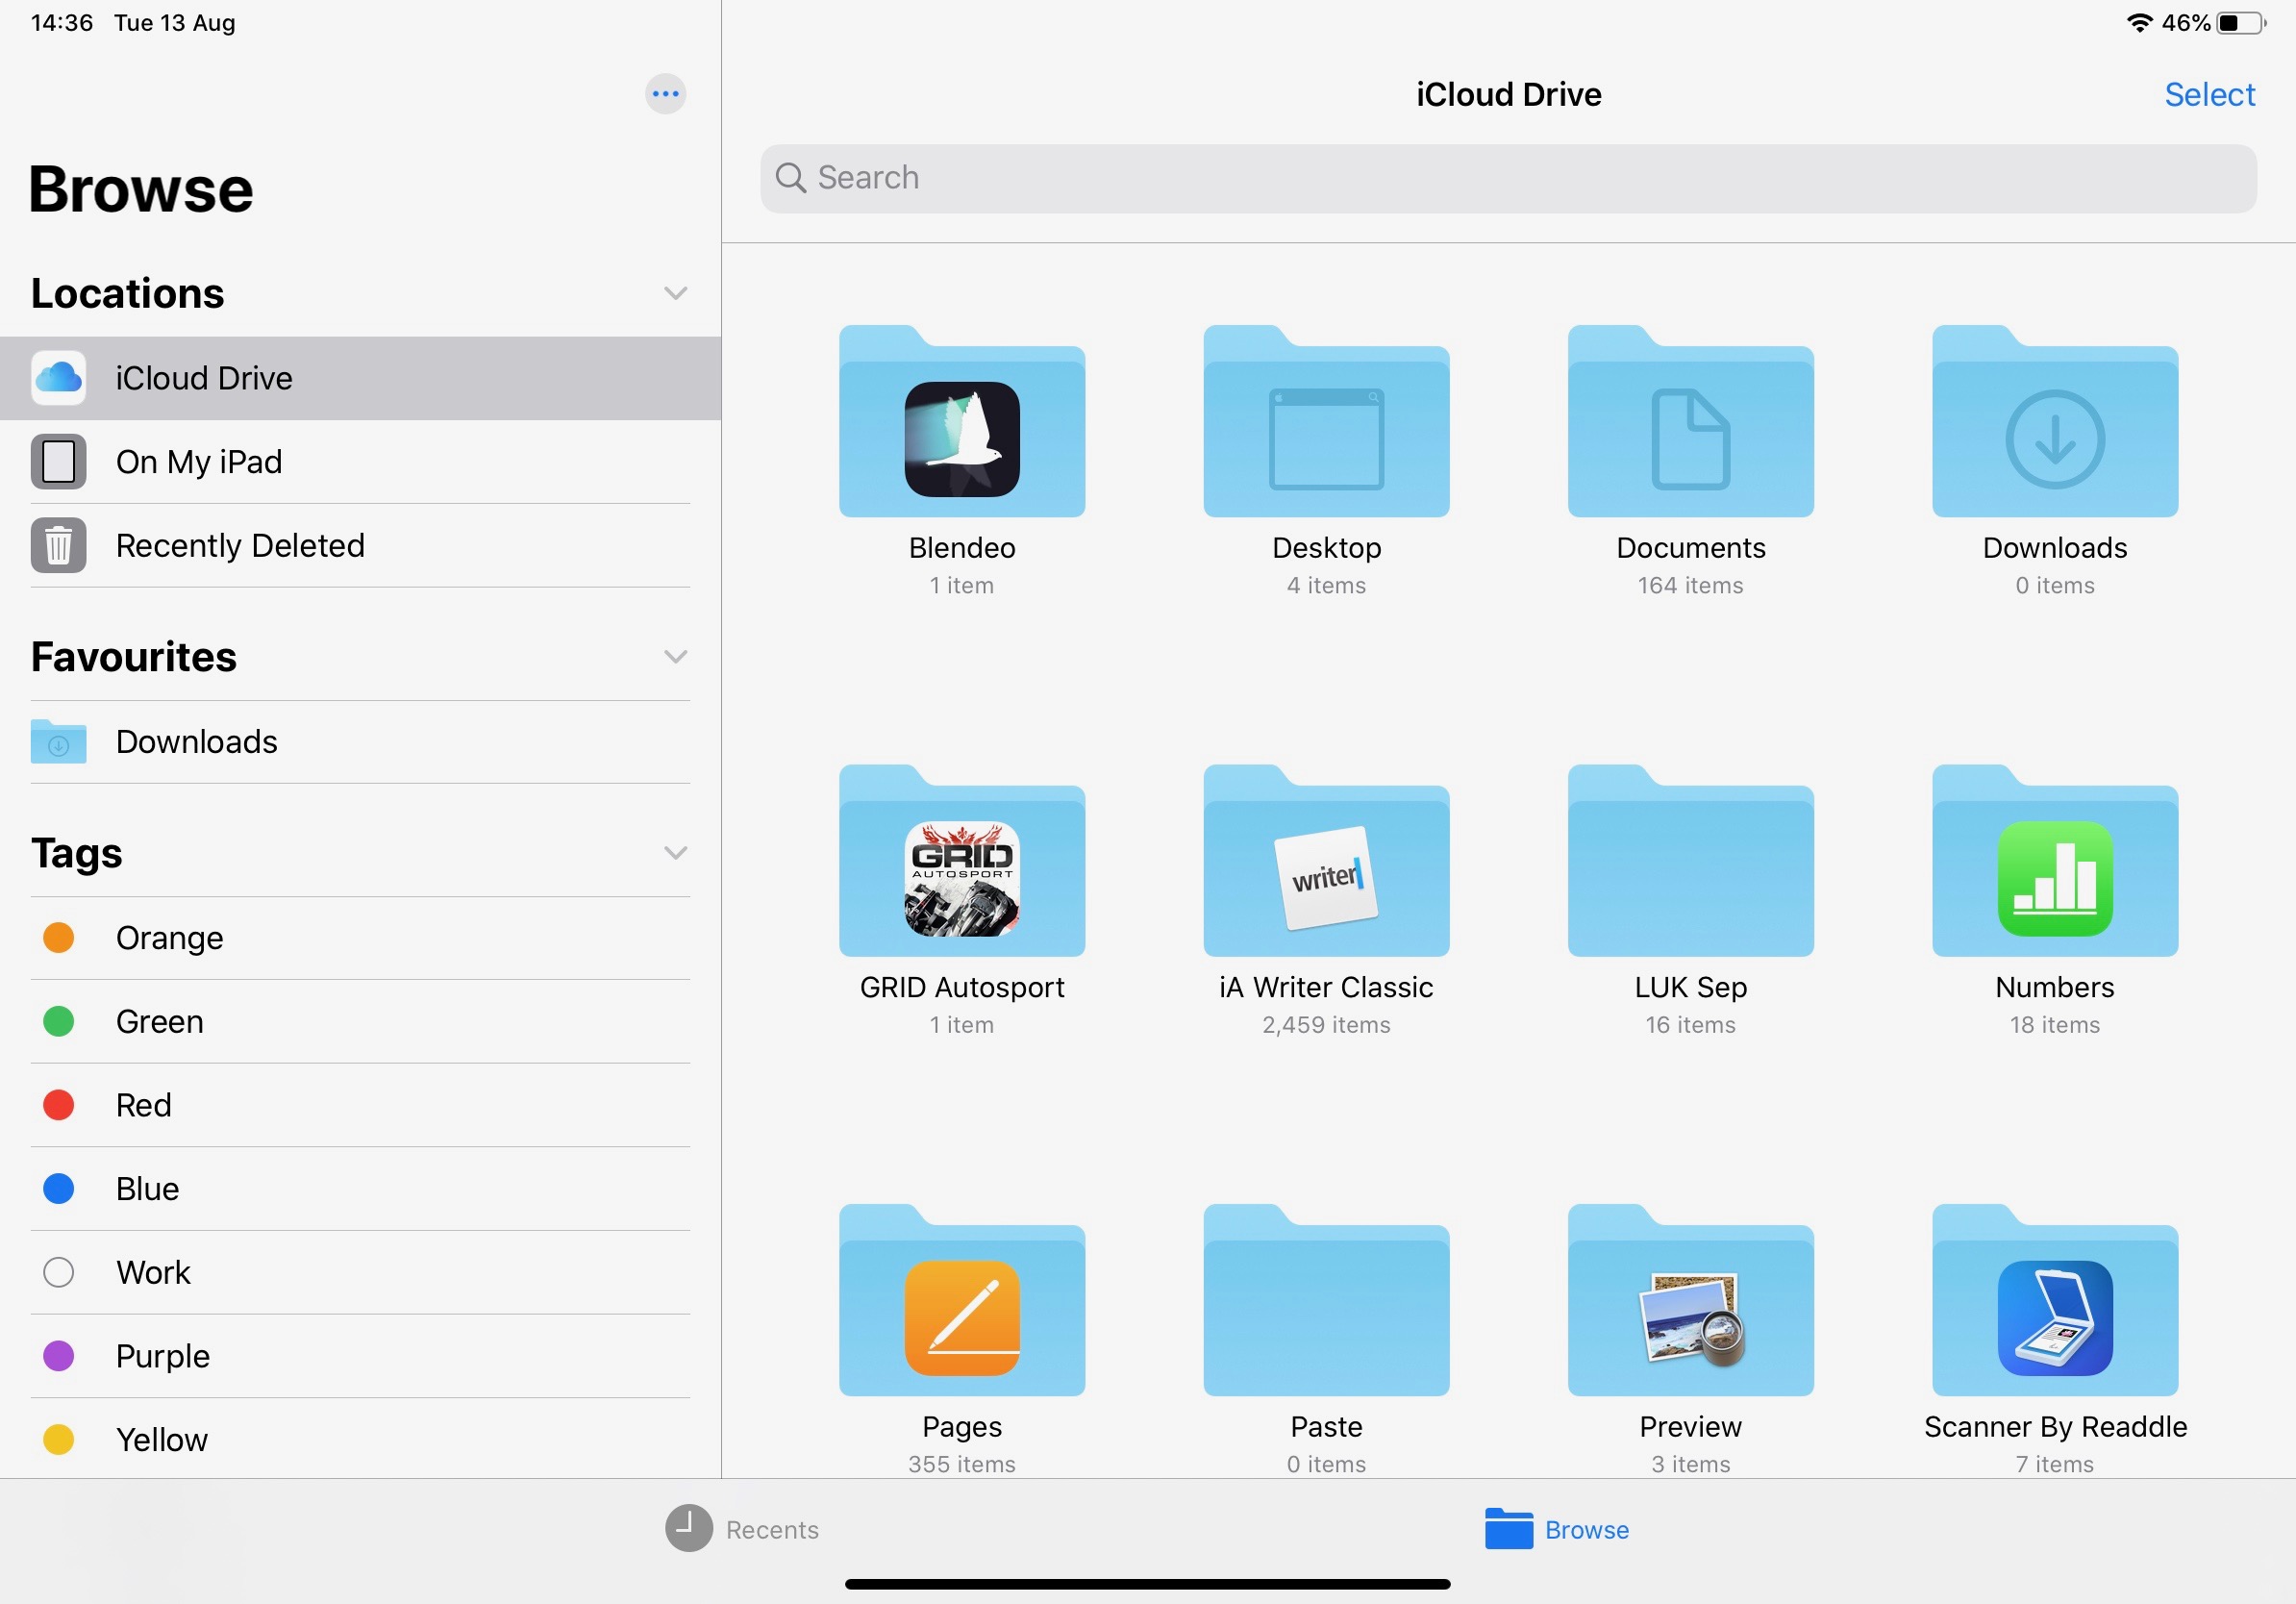This screenshot has width=2296, height=1604.
Task: Switch to the Browse tab
Action: 1557,1529
